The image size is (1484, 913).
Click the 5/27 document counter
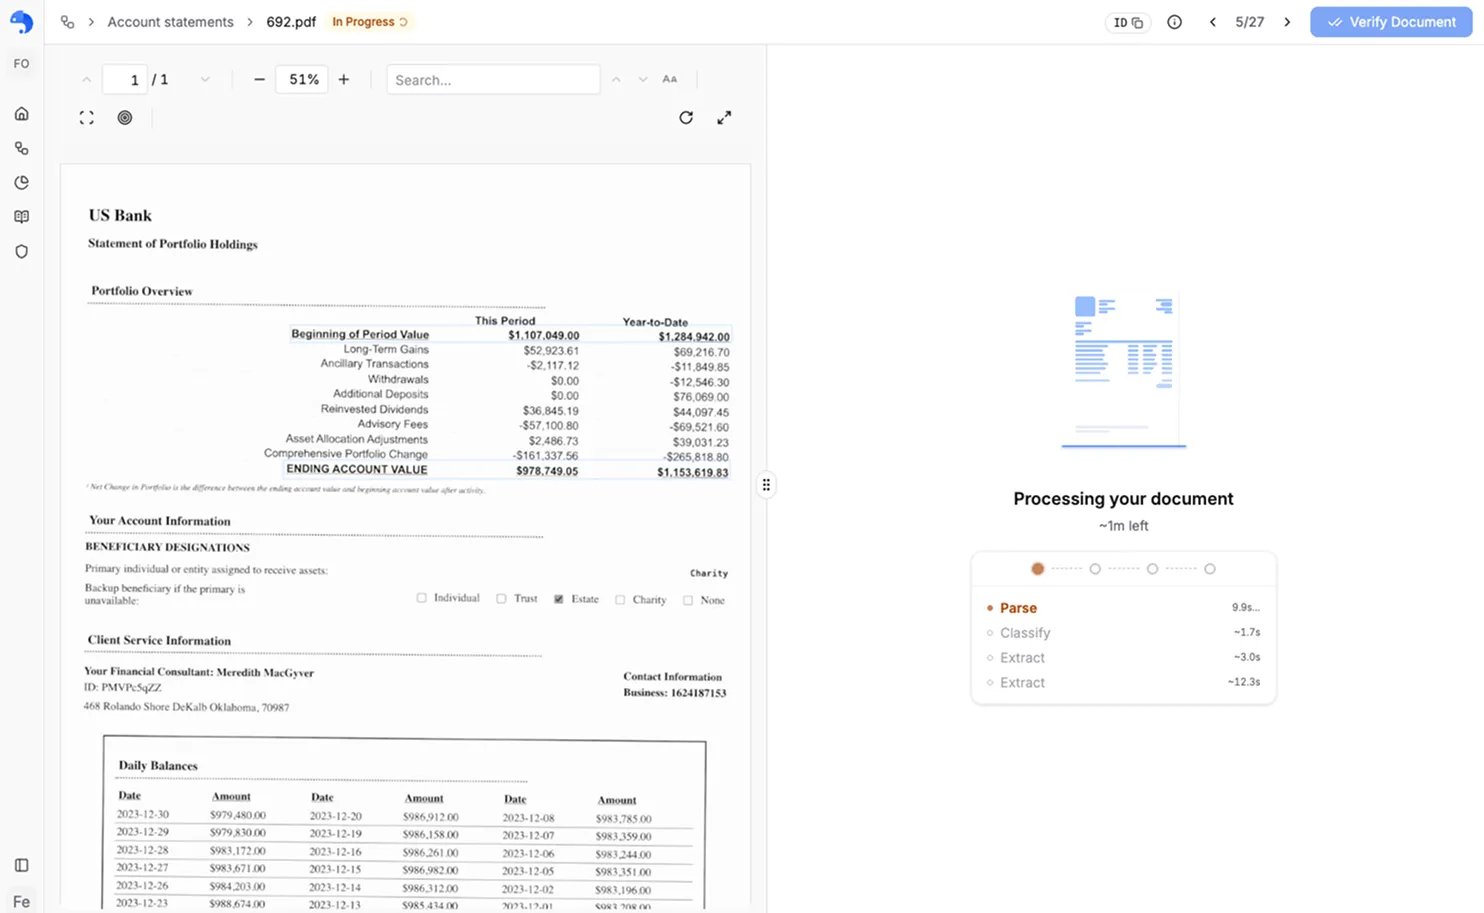1249,22
